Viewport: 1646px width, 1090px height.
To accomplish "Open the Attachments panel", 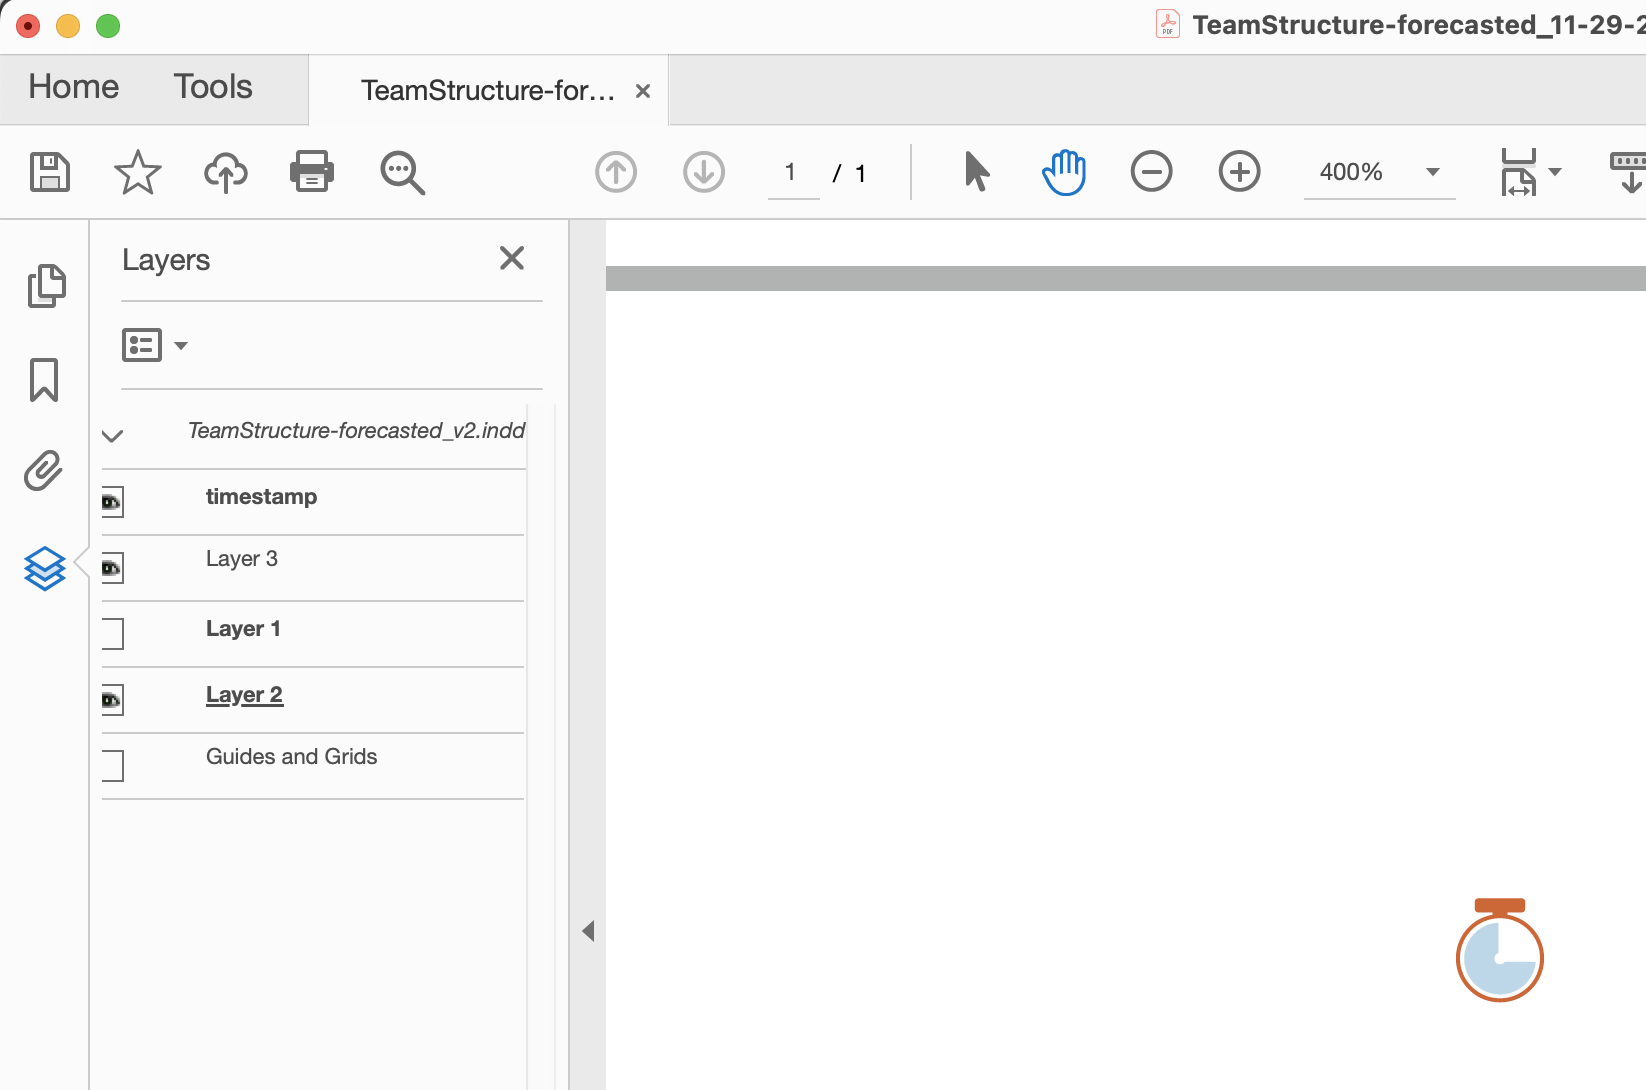I will coord(43,470).
